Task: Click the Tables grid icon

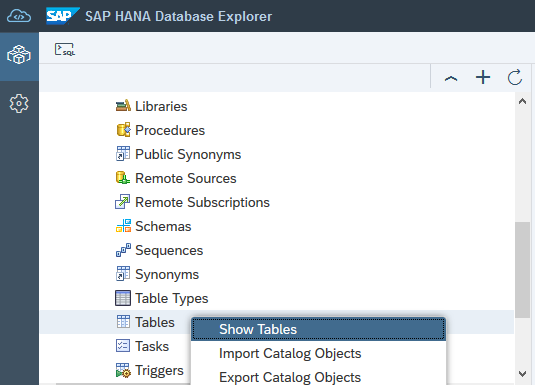Action: tap(123, 322)
